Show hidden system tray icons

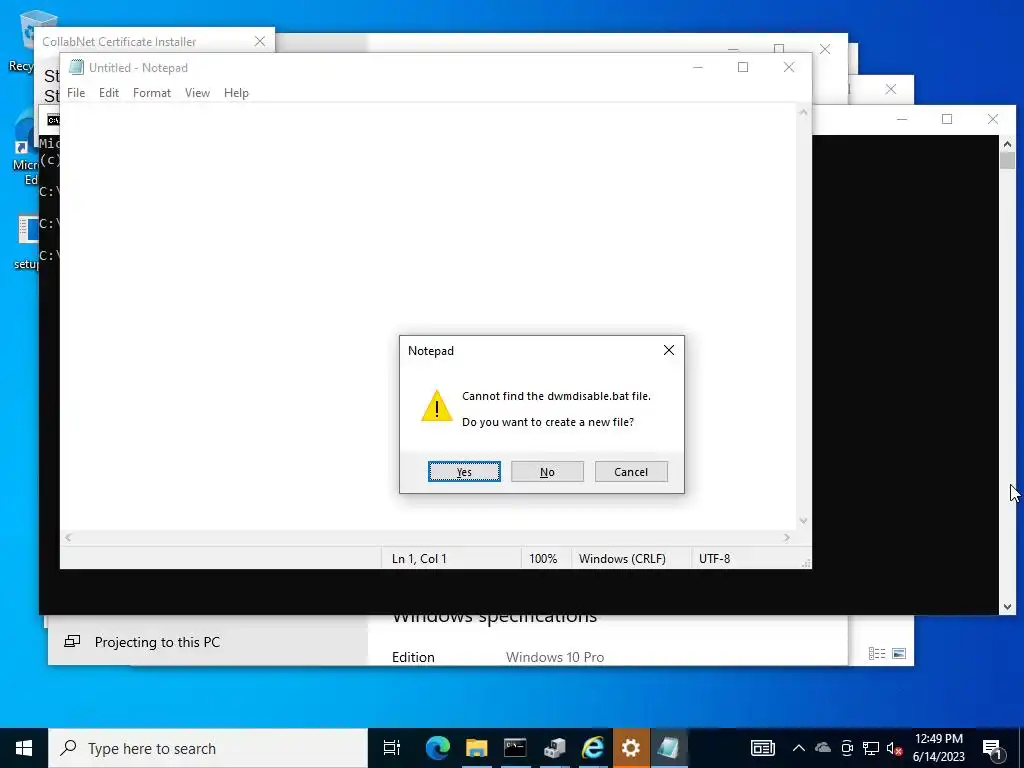[798, 748]
